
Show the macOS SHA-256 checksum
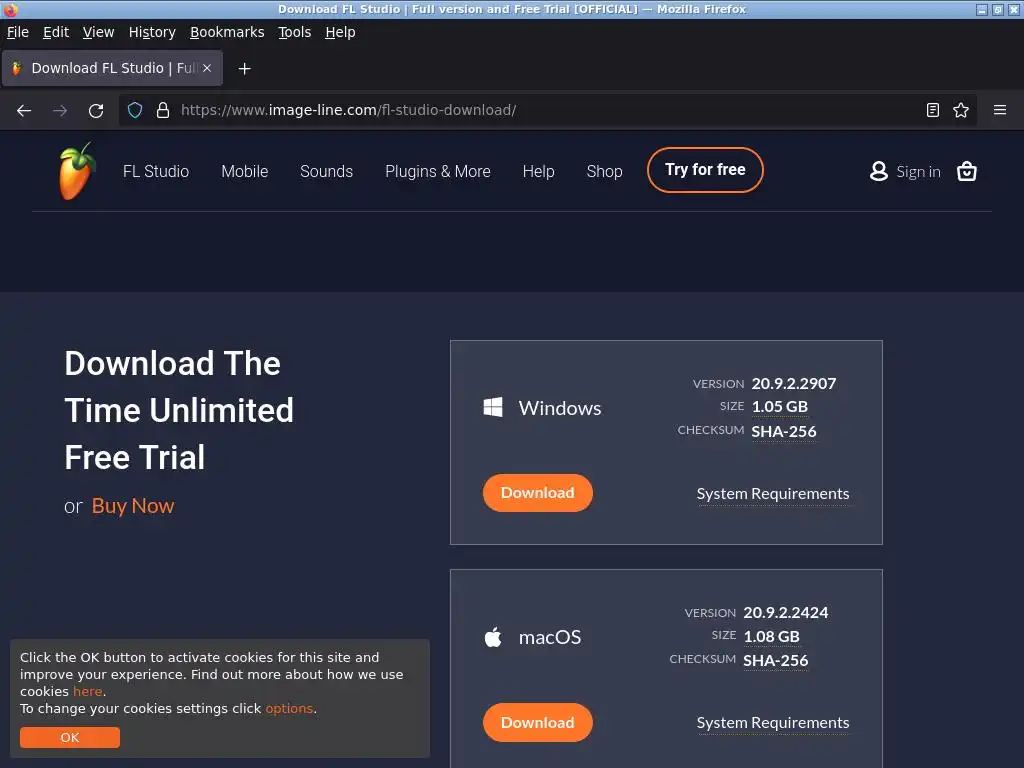click(775, 661)
